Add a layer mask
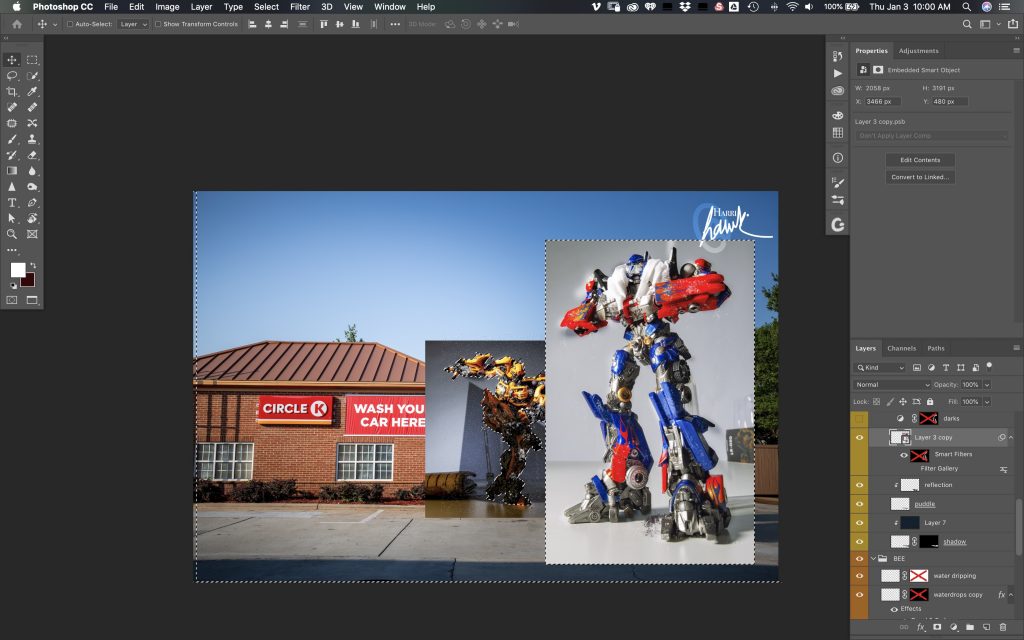This screenshot has width=1024, height=640. click(x=937, y=628)
